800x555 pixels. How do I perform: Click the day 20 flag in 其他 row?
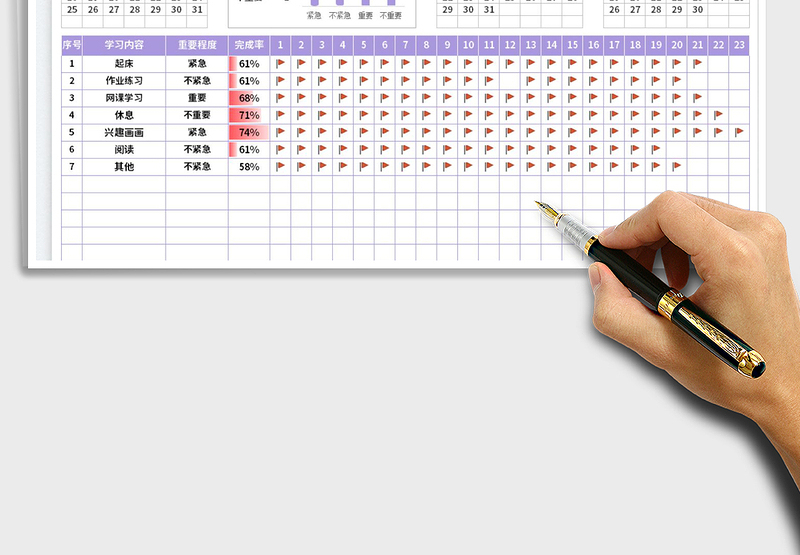676,166
